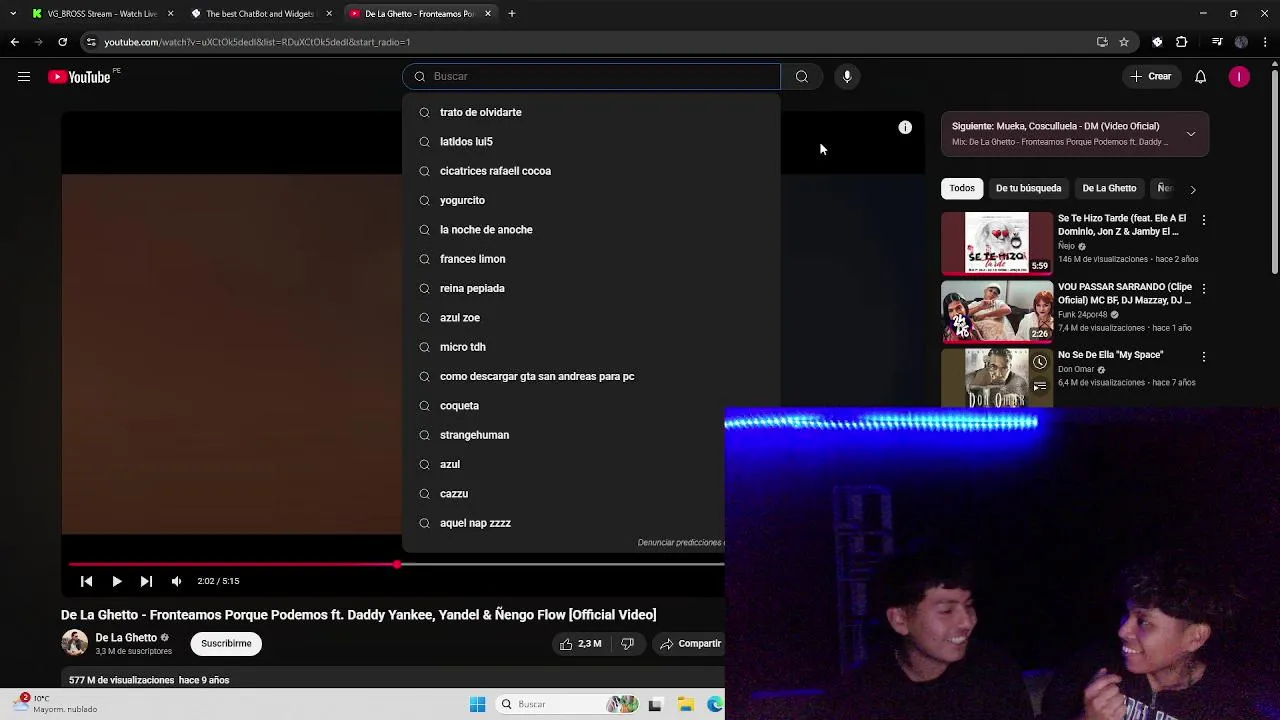The image size is (1280, 720).
Task: Open the account avatar menu
Action: [1239, 77]
